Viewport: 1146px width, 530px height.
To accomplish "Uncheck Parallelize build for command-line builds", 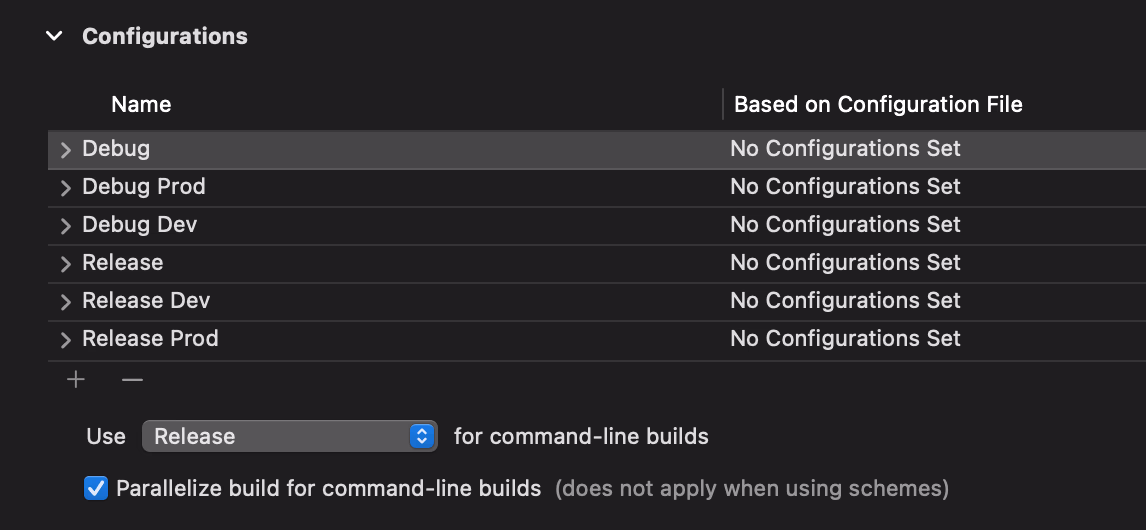I will (96, 489).
